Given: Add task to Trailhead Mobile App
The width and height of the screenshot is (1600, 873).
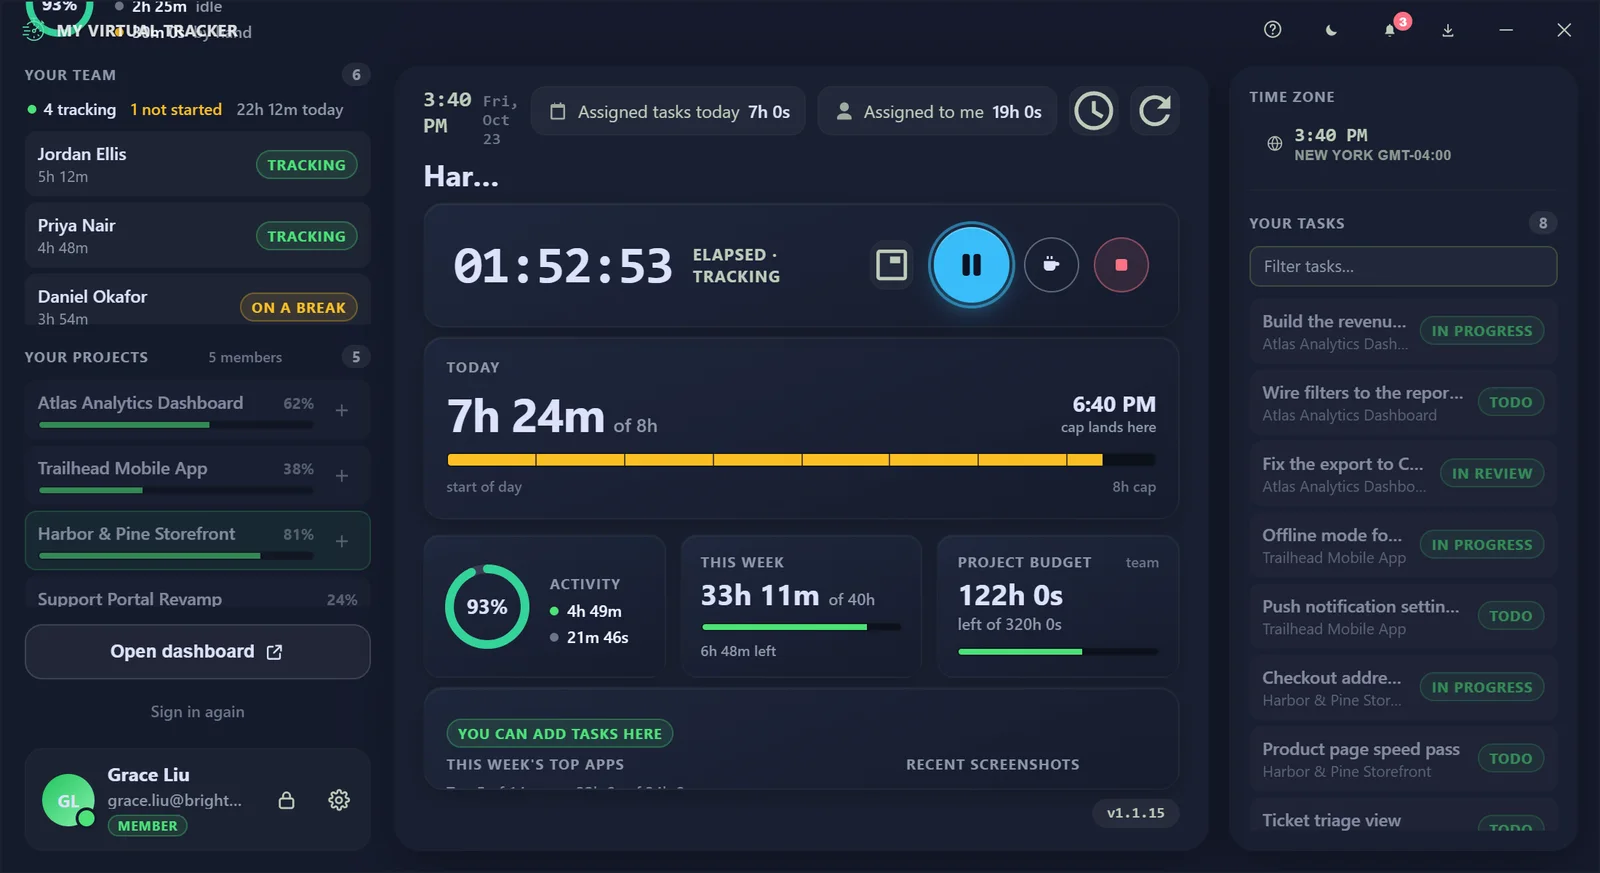Looking at the screenshot, I should click(x=342, y=476).
